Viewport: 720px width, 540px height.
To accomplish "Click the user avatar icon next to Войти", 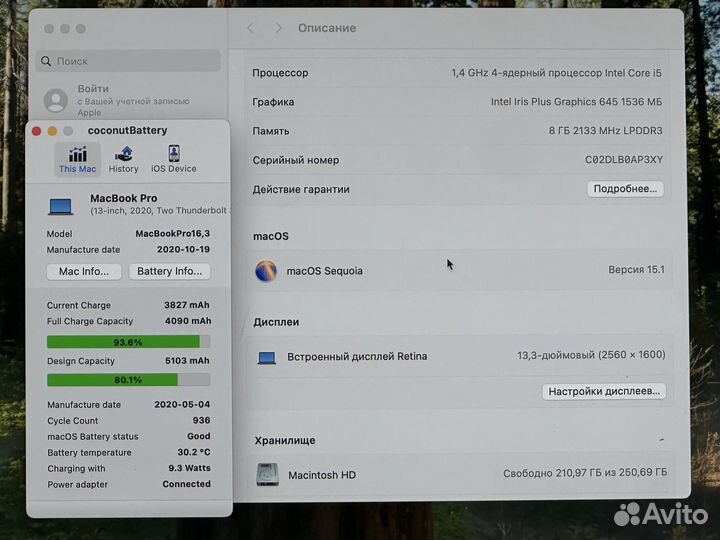I will (x=56, y=100).
